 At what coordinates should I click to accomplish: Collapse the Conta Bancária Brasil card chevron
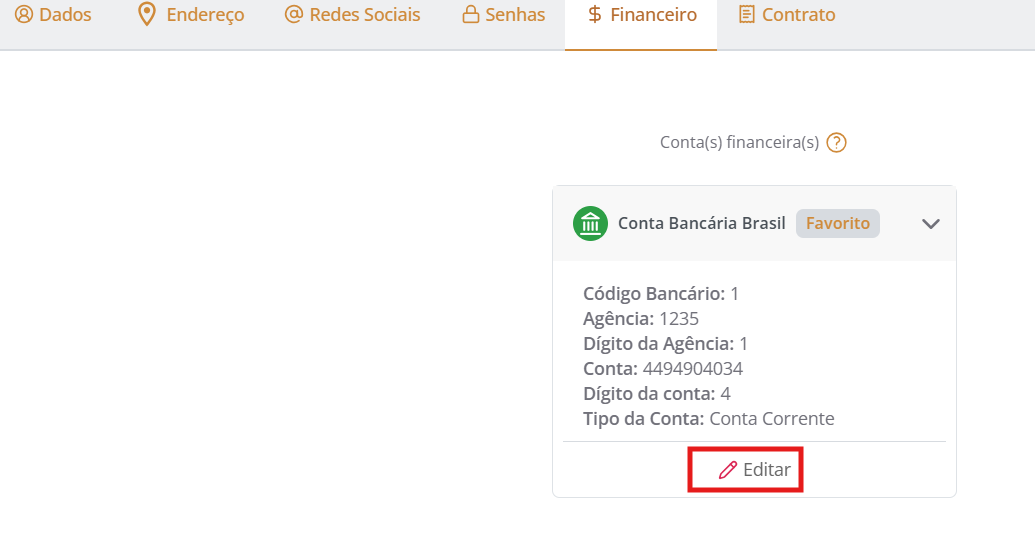point(930,224)
